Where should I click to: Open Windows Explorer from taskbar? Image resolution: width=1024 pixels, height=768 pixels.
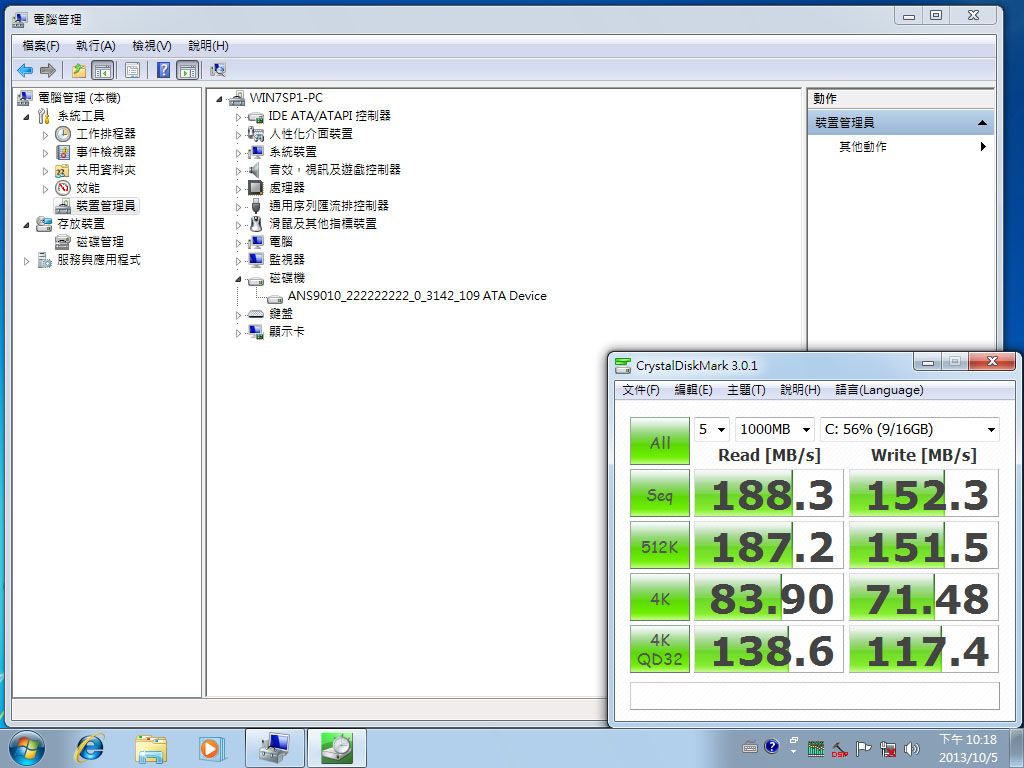click(150, 748)
